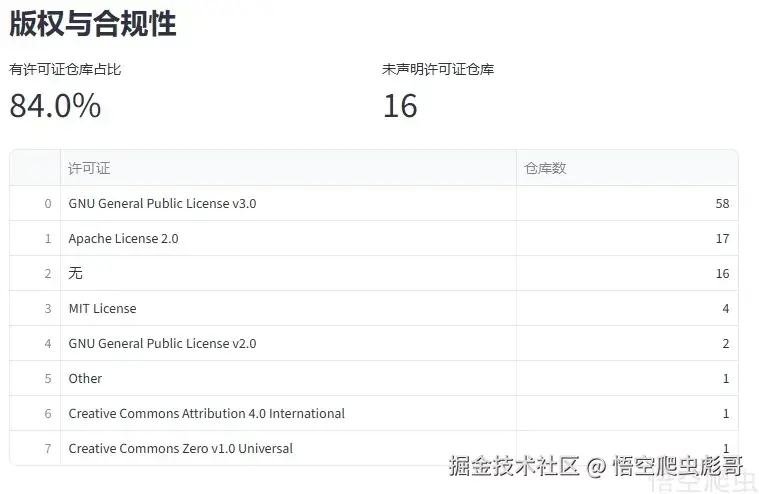This screenshot has width=759, height=494.
Task: Select row index 5 cell
Action: (35, 378)
